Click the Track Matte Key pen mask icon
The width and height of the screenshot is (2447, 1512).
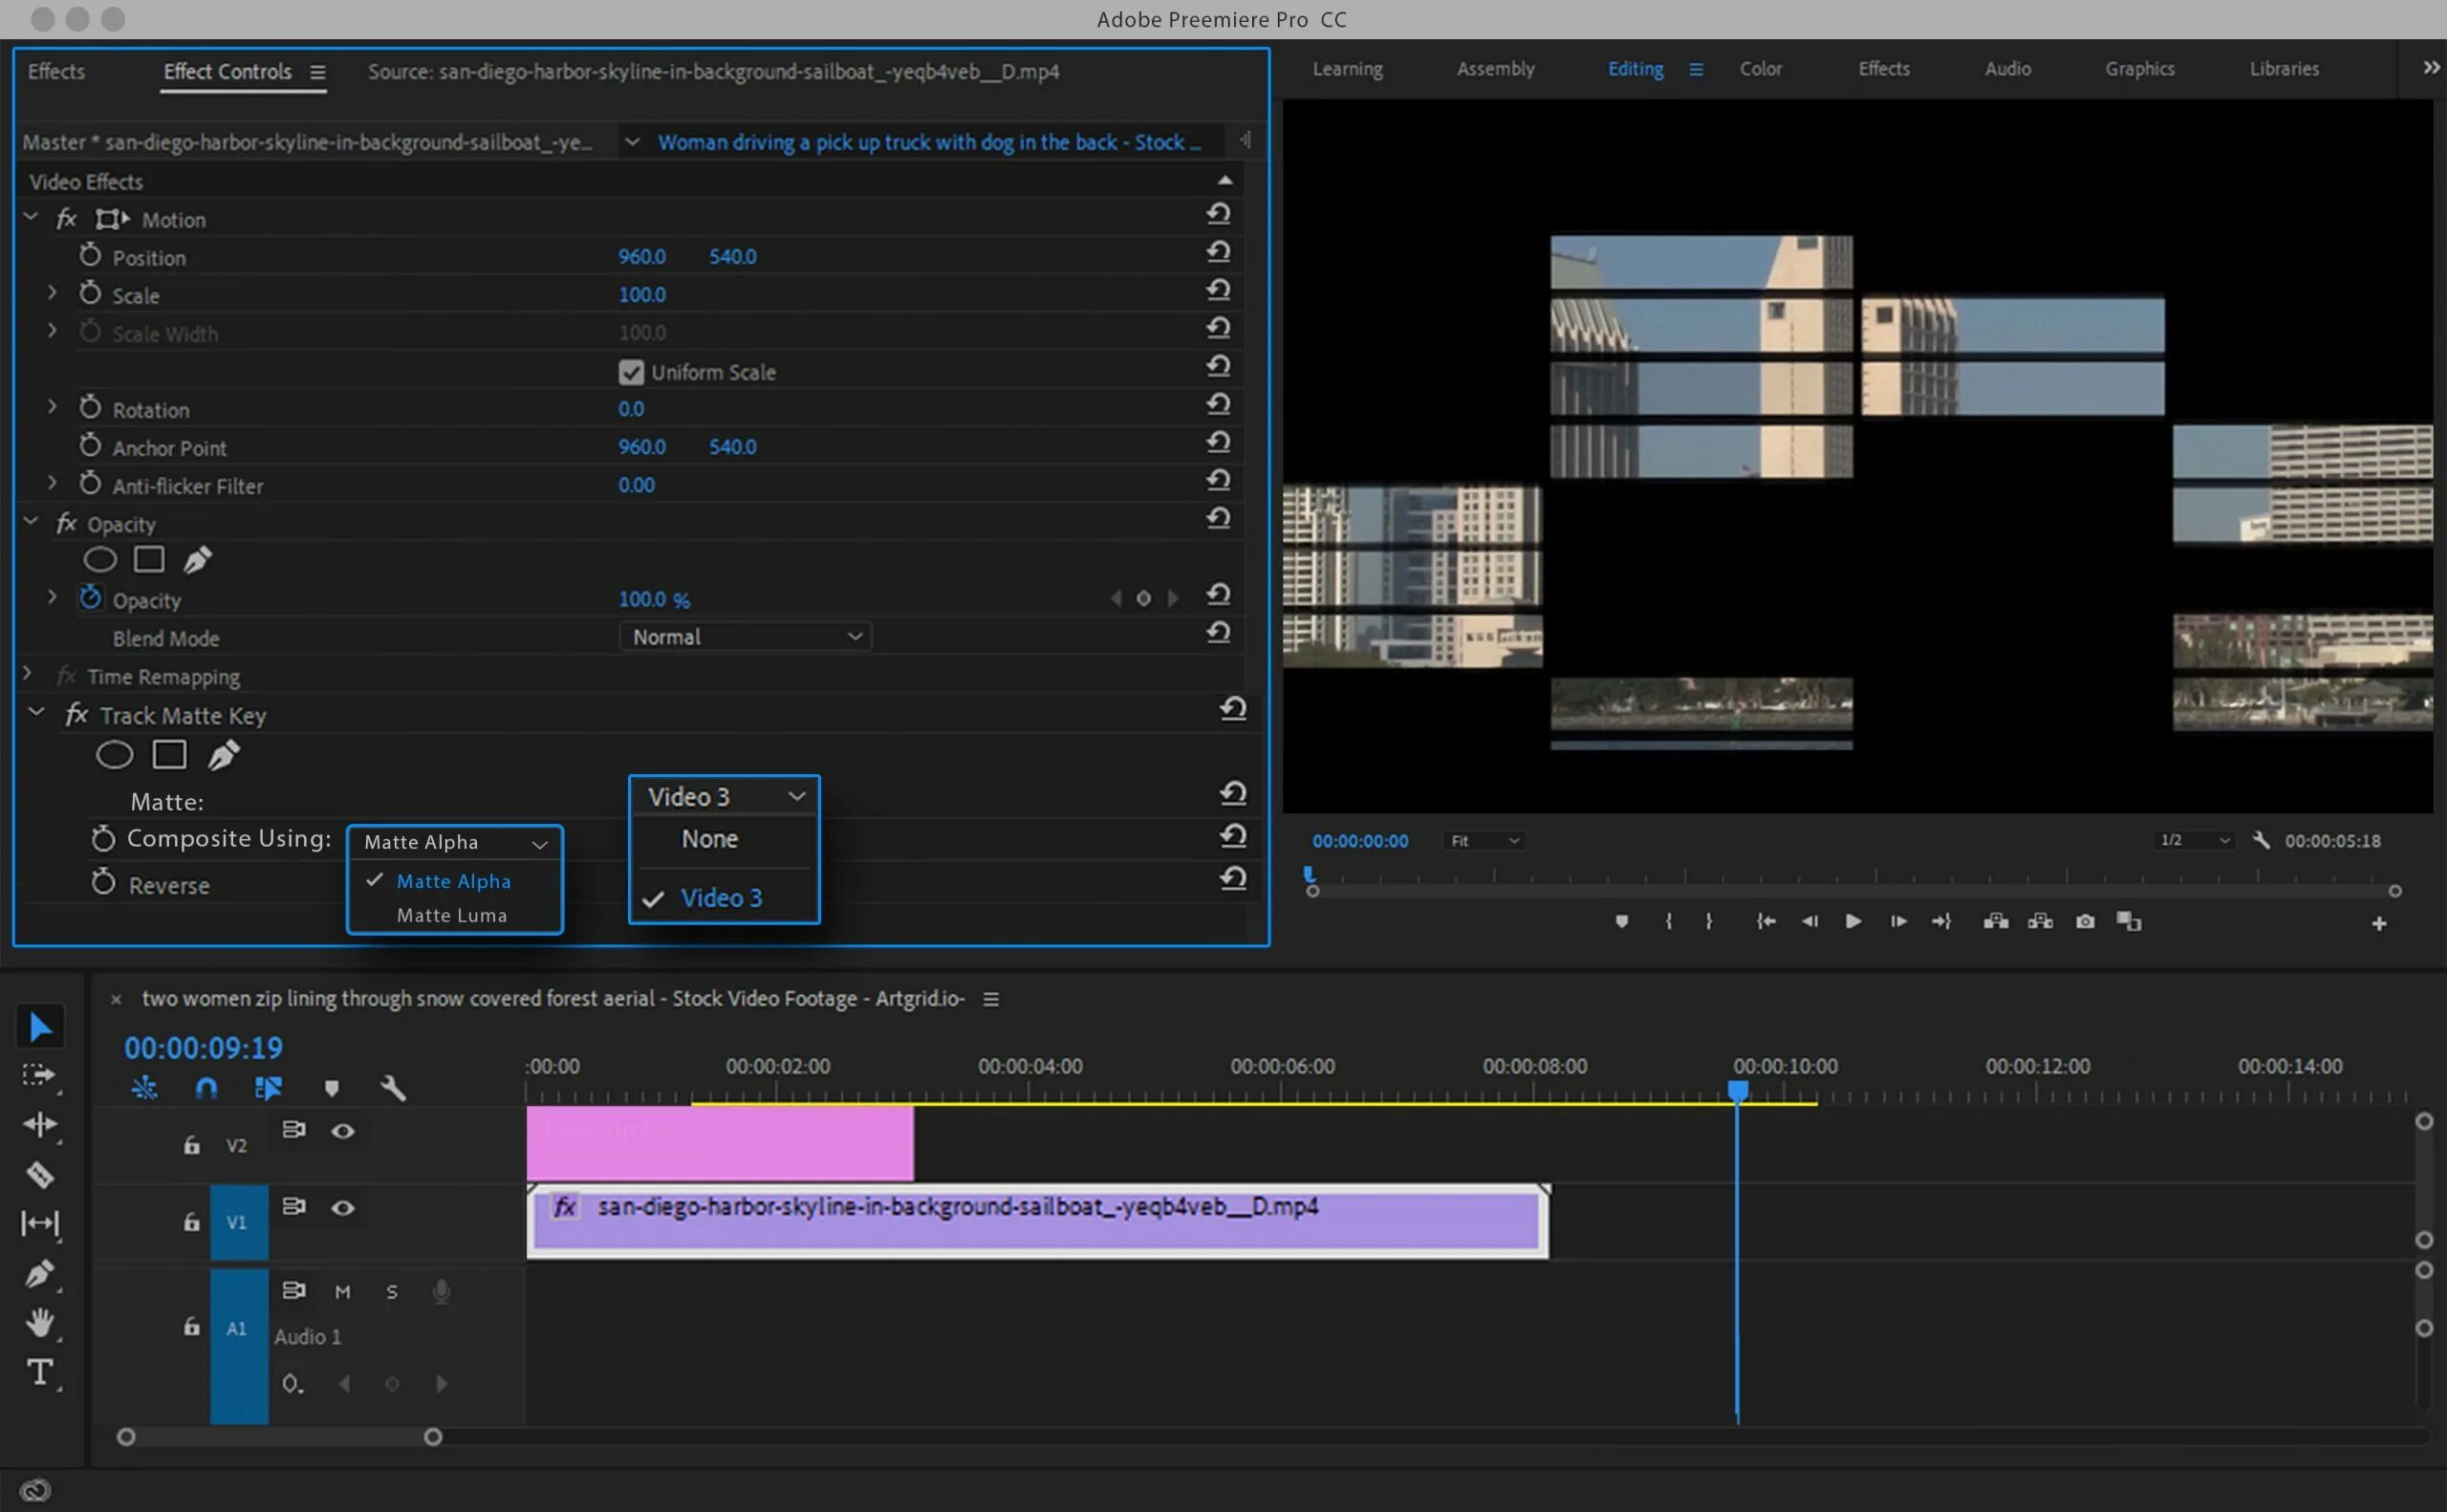[223, 755]
